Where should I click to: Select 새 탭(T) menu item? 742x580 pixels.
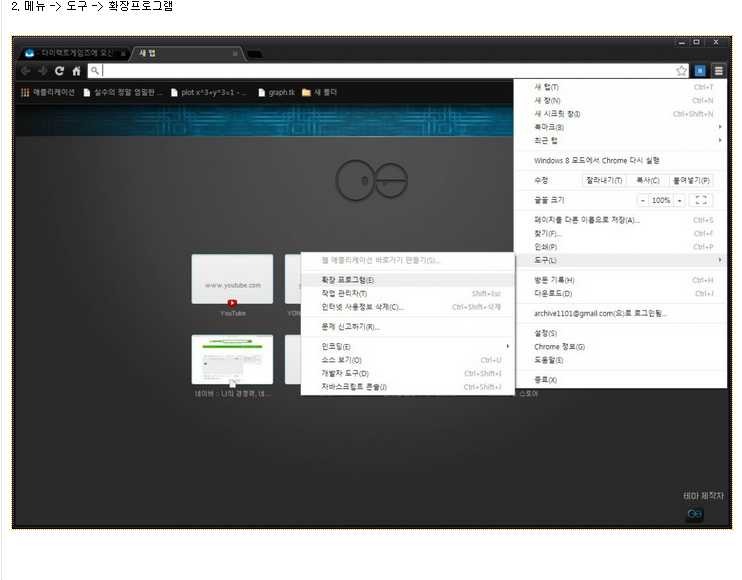click(620, 87)
